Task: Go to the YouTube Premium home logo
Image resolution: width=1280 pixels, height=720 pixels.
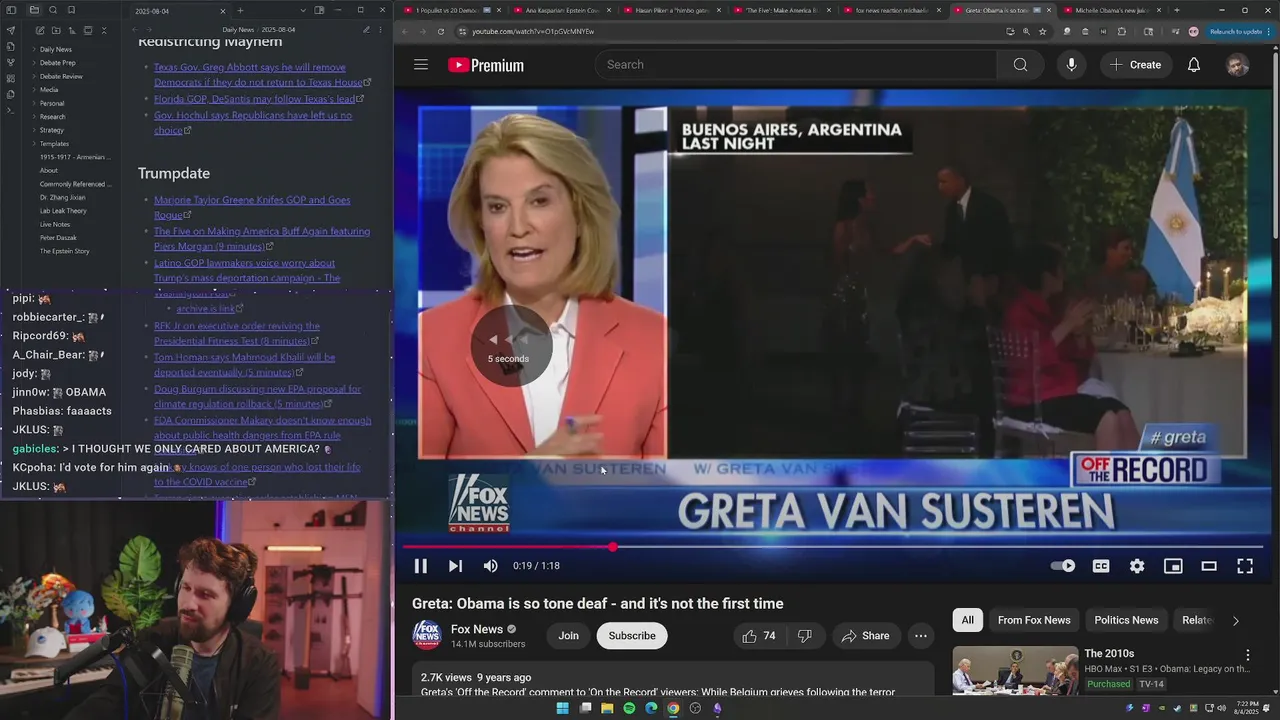Action: [x=486, y=65]
